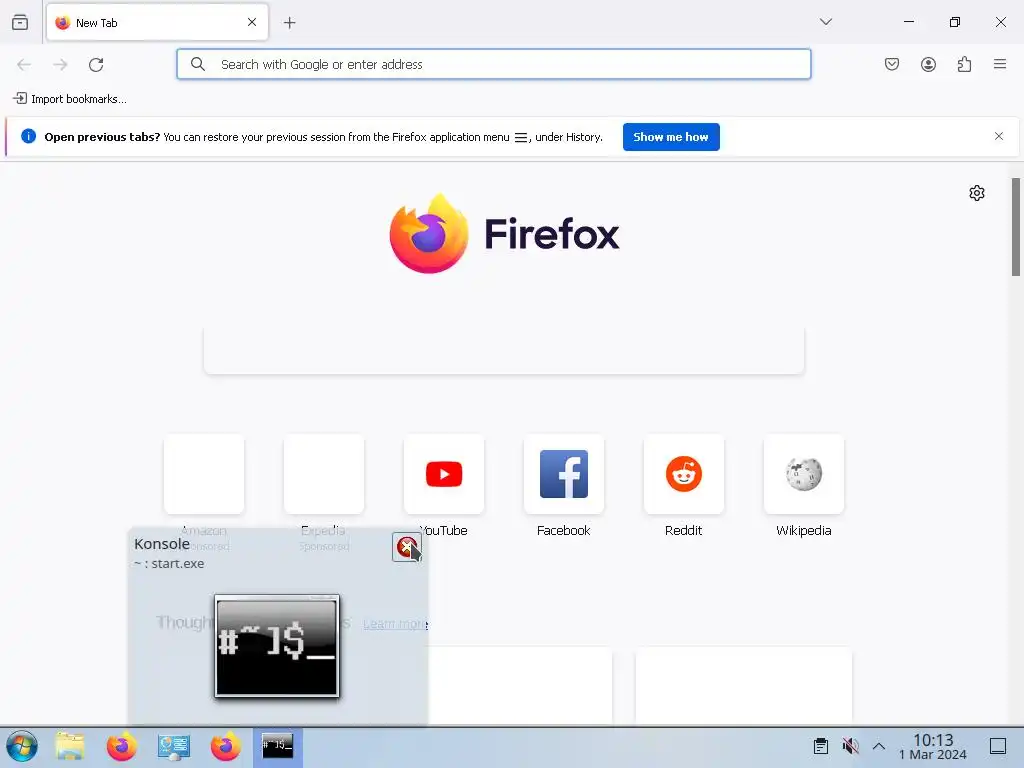
Task: Open the Firefox account icon
Action: coord(928,64)
